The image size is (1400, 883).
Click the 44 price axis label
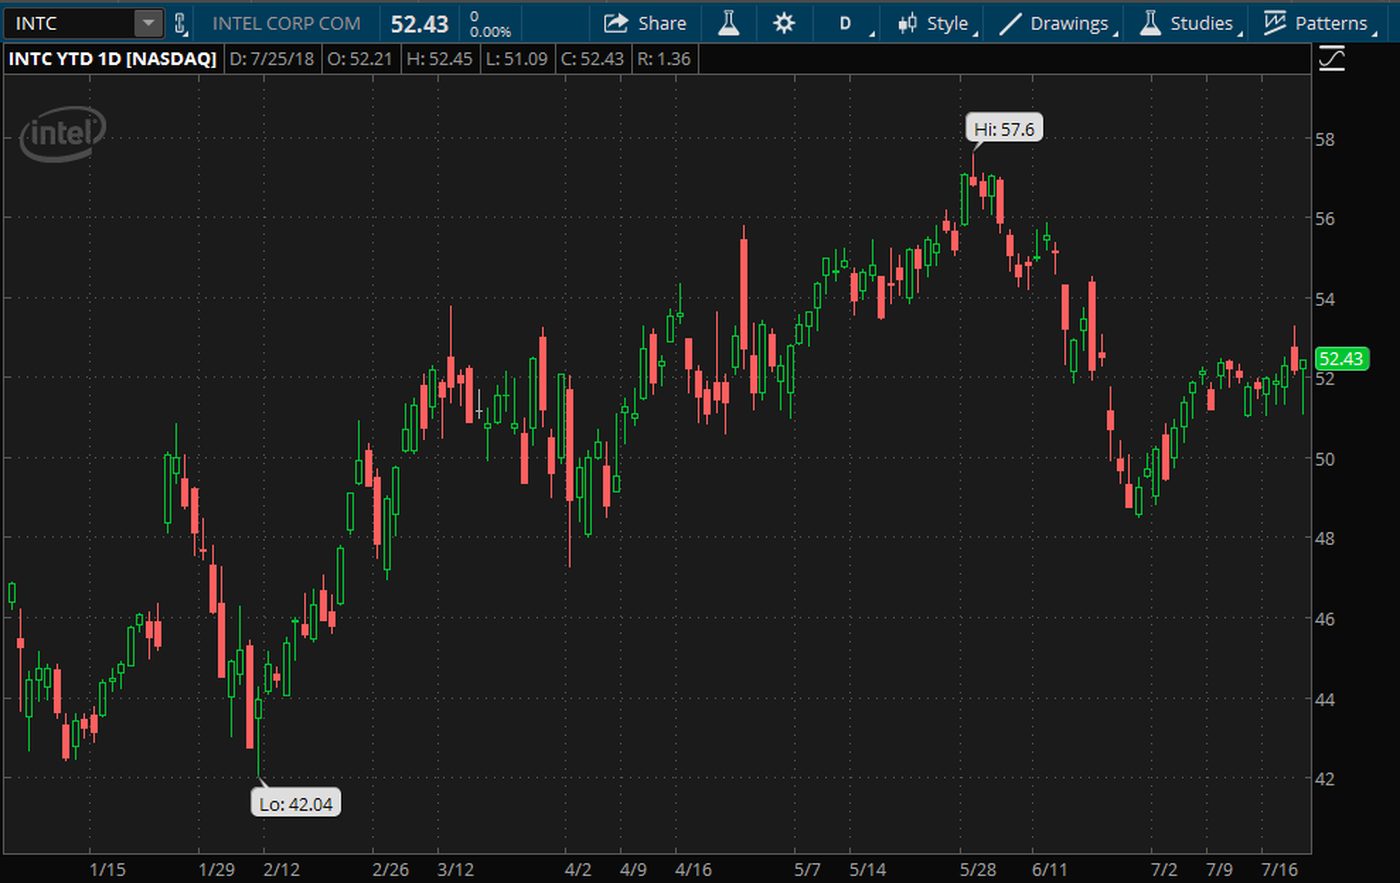1325,699
